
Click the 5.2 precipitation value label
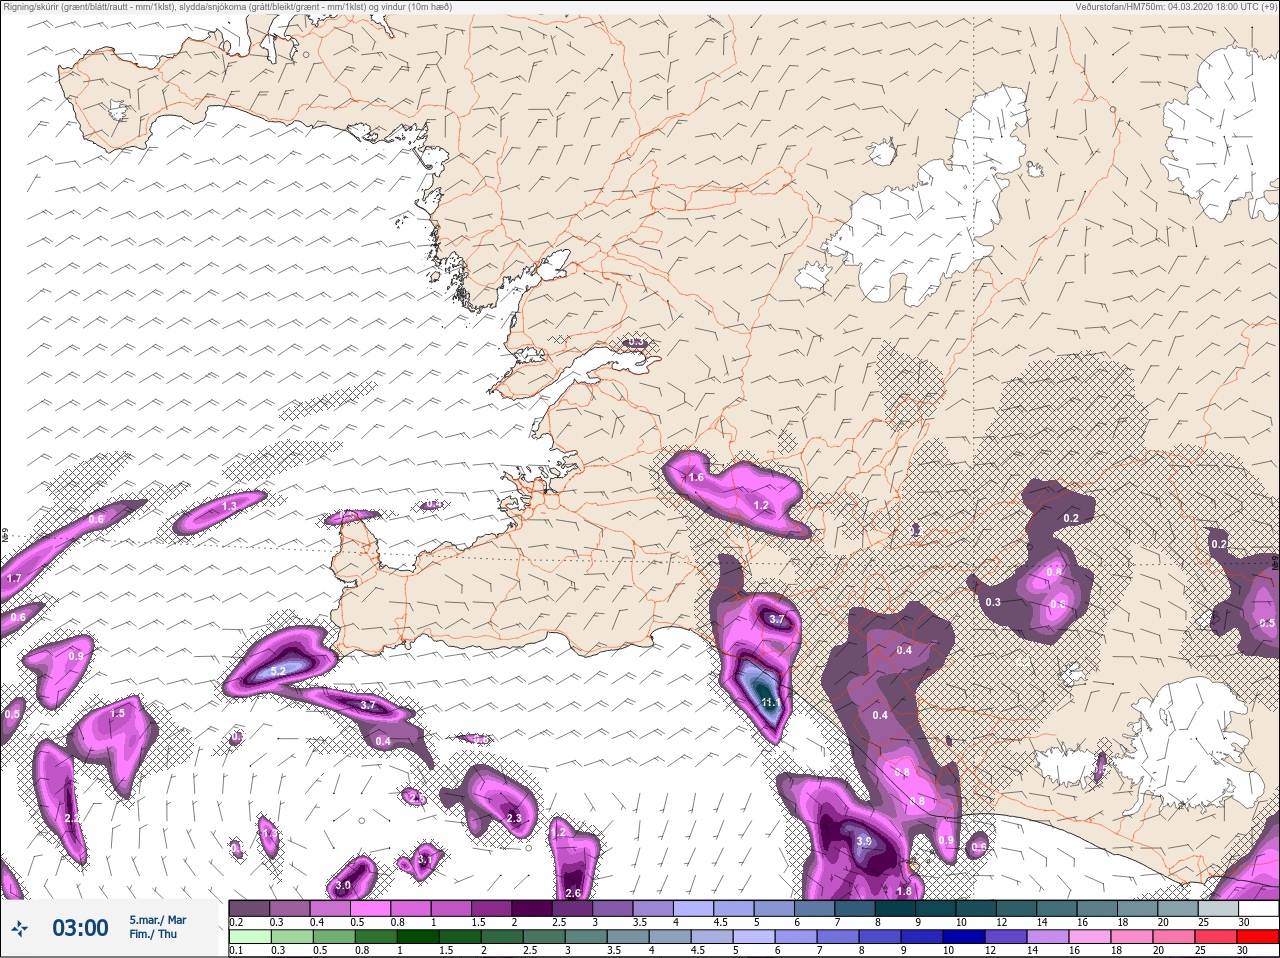(278, 671)
